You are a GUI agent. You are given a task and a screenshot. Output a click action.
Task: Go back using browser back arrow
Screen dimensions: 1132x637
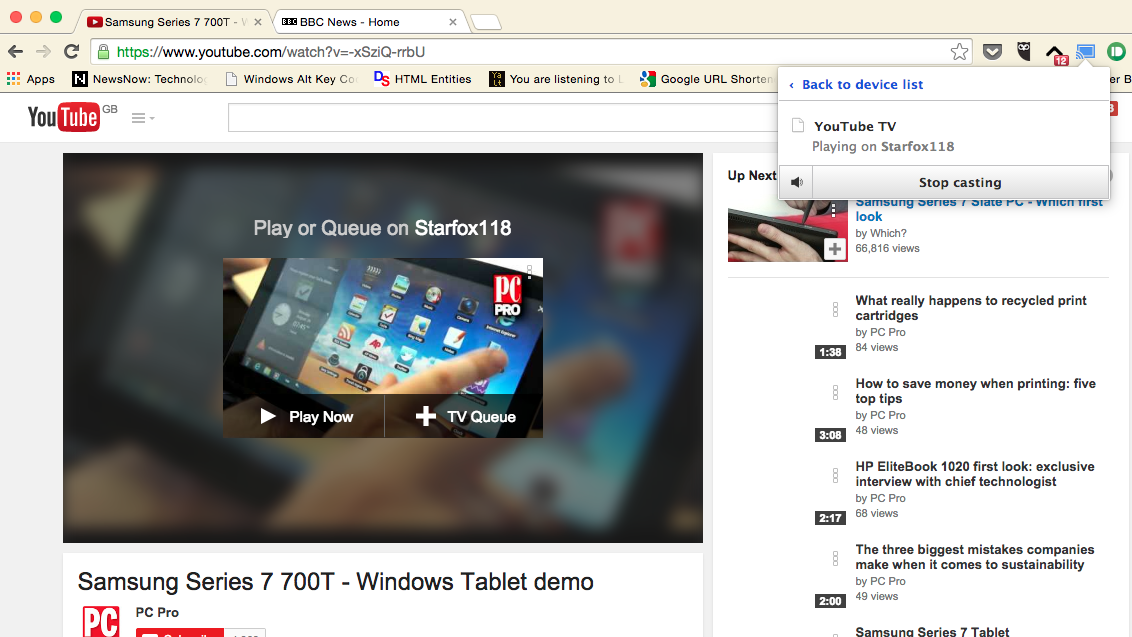[15, 51]
